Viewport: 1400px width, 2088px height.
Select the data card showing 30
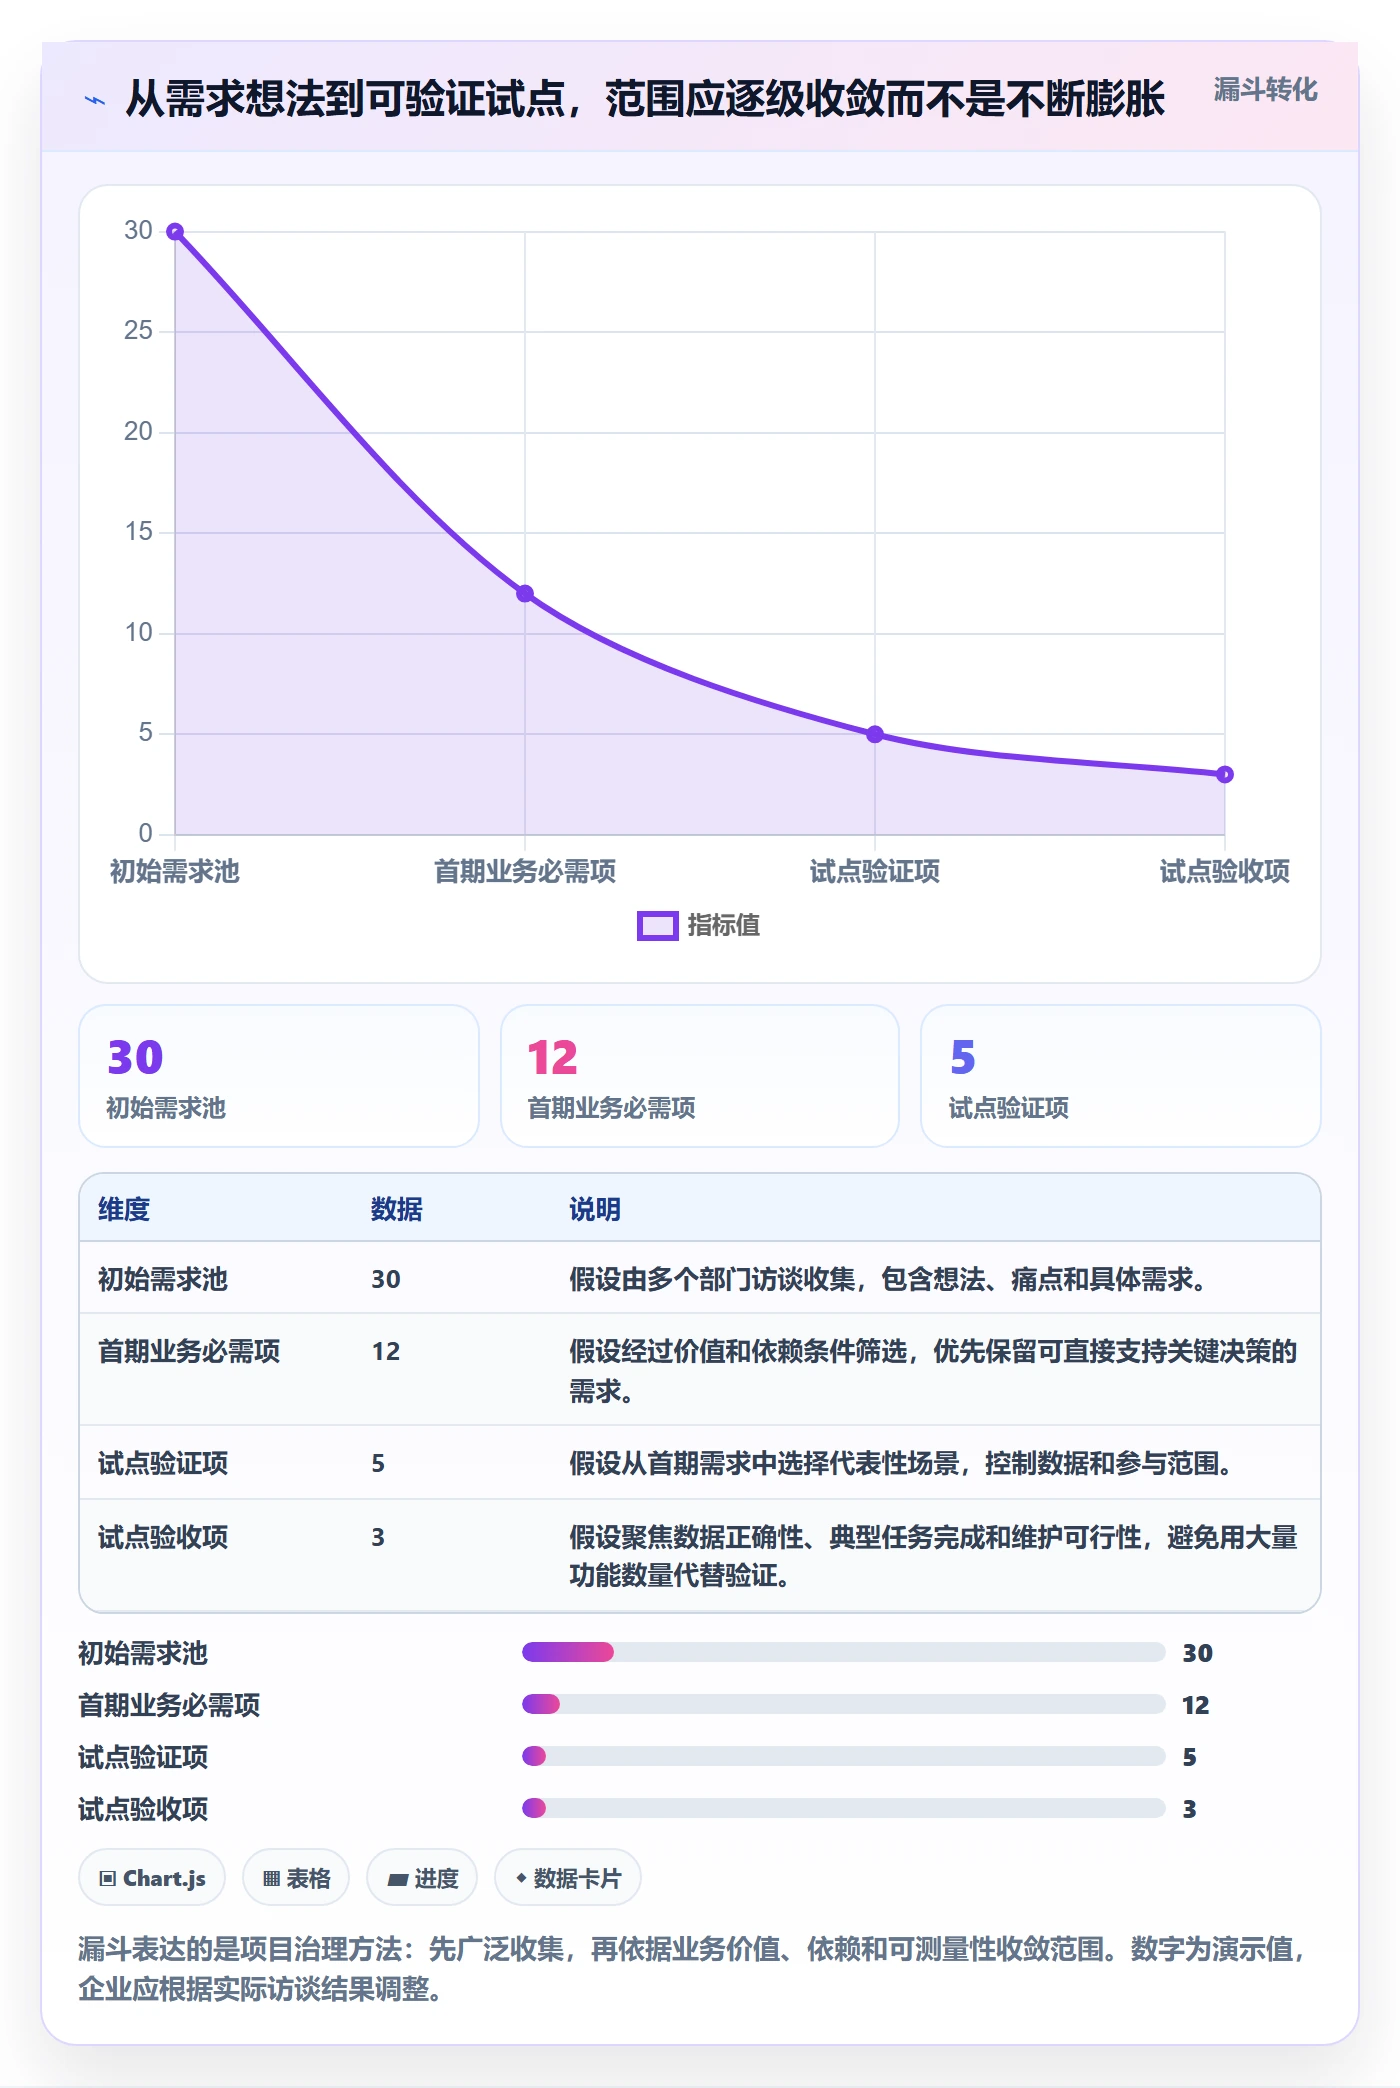click(279, 1076)
